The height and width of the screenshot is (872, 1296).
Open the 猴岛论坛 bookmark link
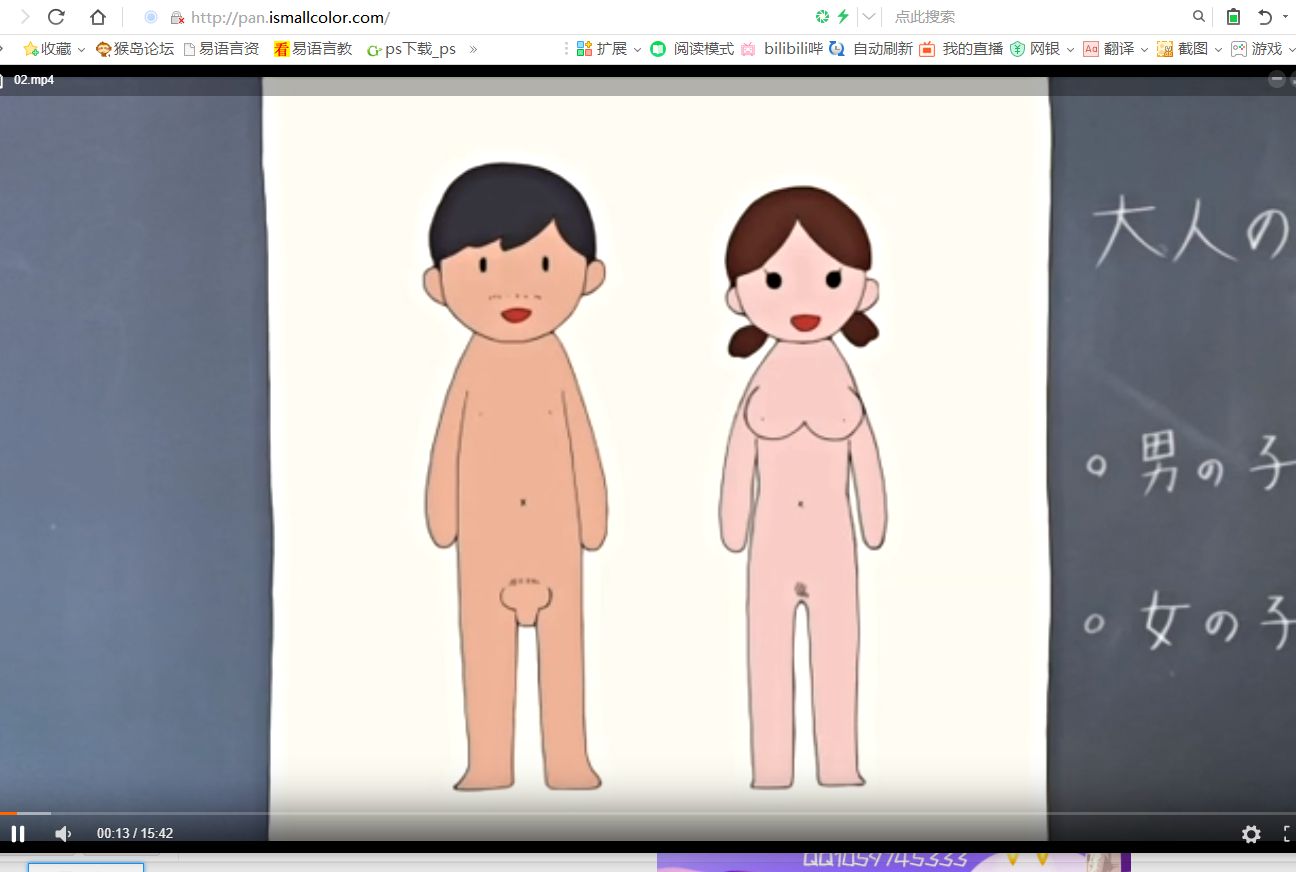point(135,49)
